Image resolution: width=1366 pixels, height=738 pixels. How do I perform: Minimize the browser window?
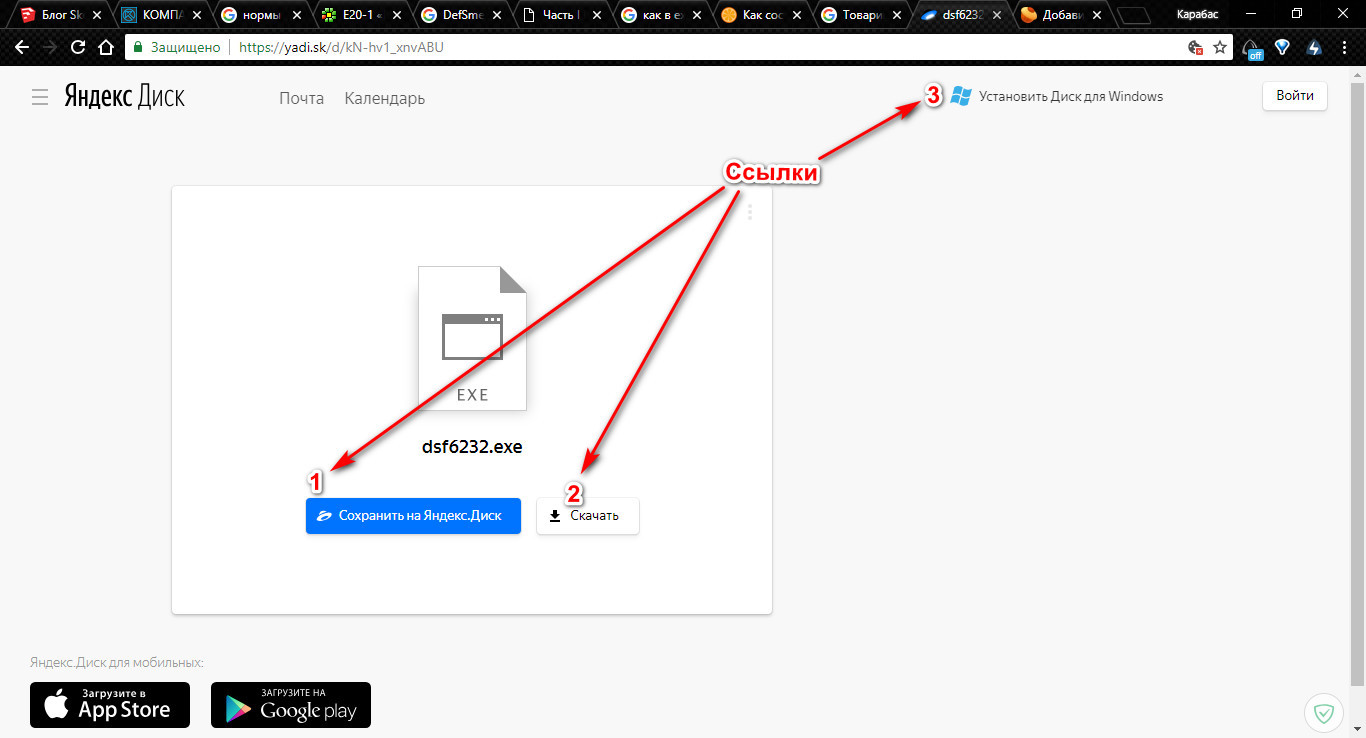(1251, 13)
